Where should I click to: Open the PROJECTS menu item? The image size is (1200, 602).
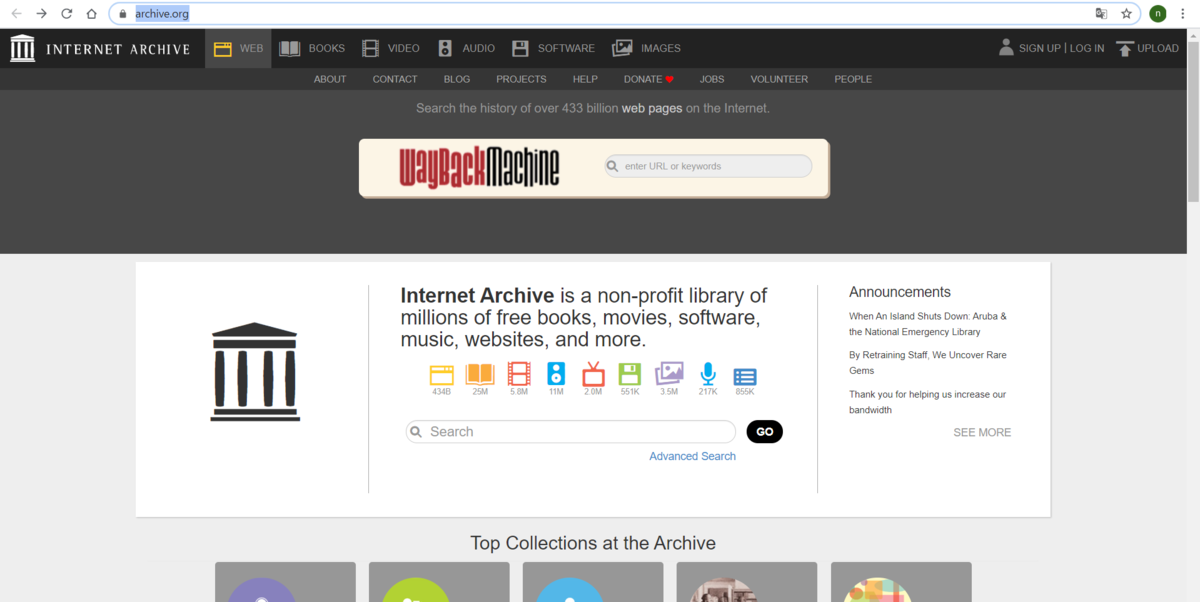pyautogui.click(x=521, y=79)
